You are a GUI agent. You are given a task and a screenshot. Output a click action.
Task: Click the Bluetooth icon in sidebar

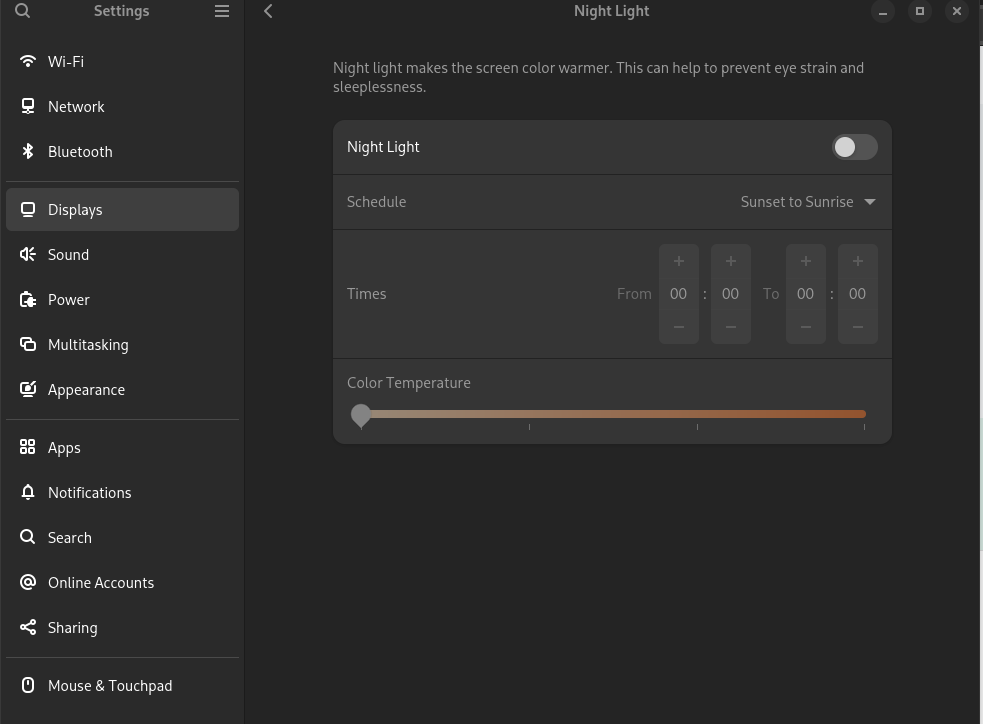click(x=28, y=151)
